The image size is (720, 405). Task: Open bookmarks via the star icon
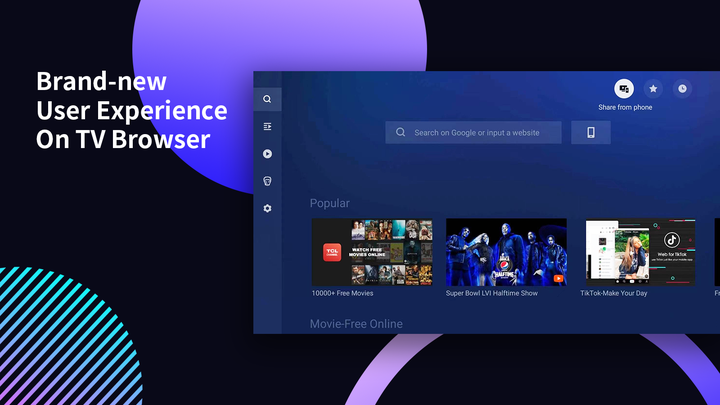tap(653, 89)
